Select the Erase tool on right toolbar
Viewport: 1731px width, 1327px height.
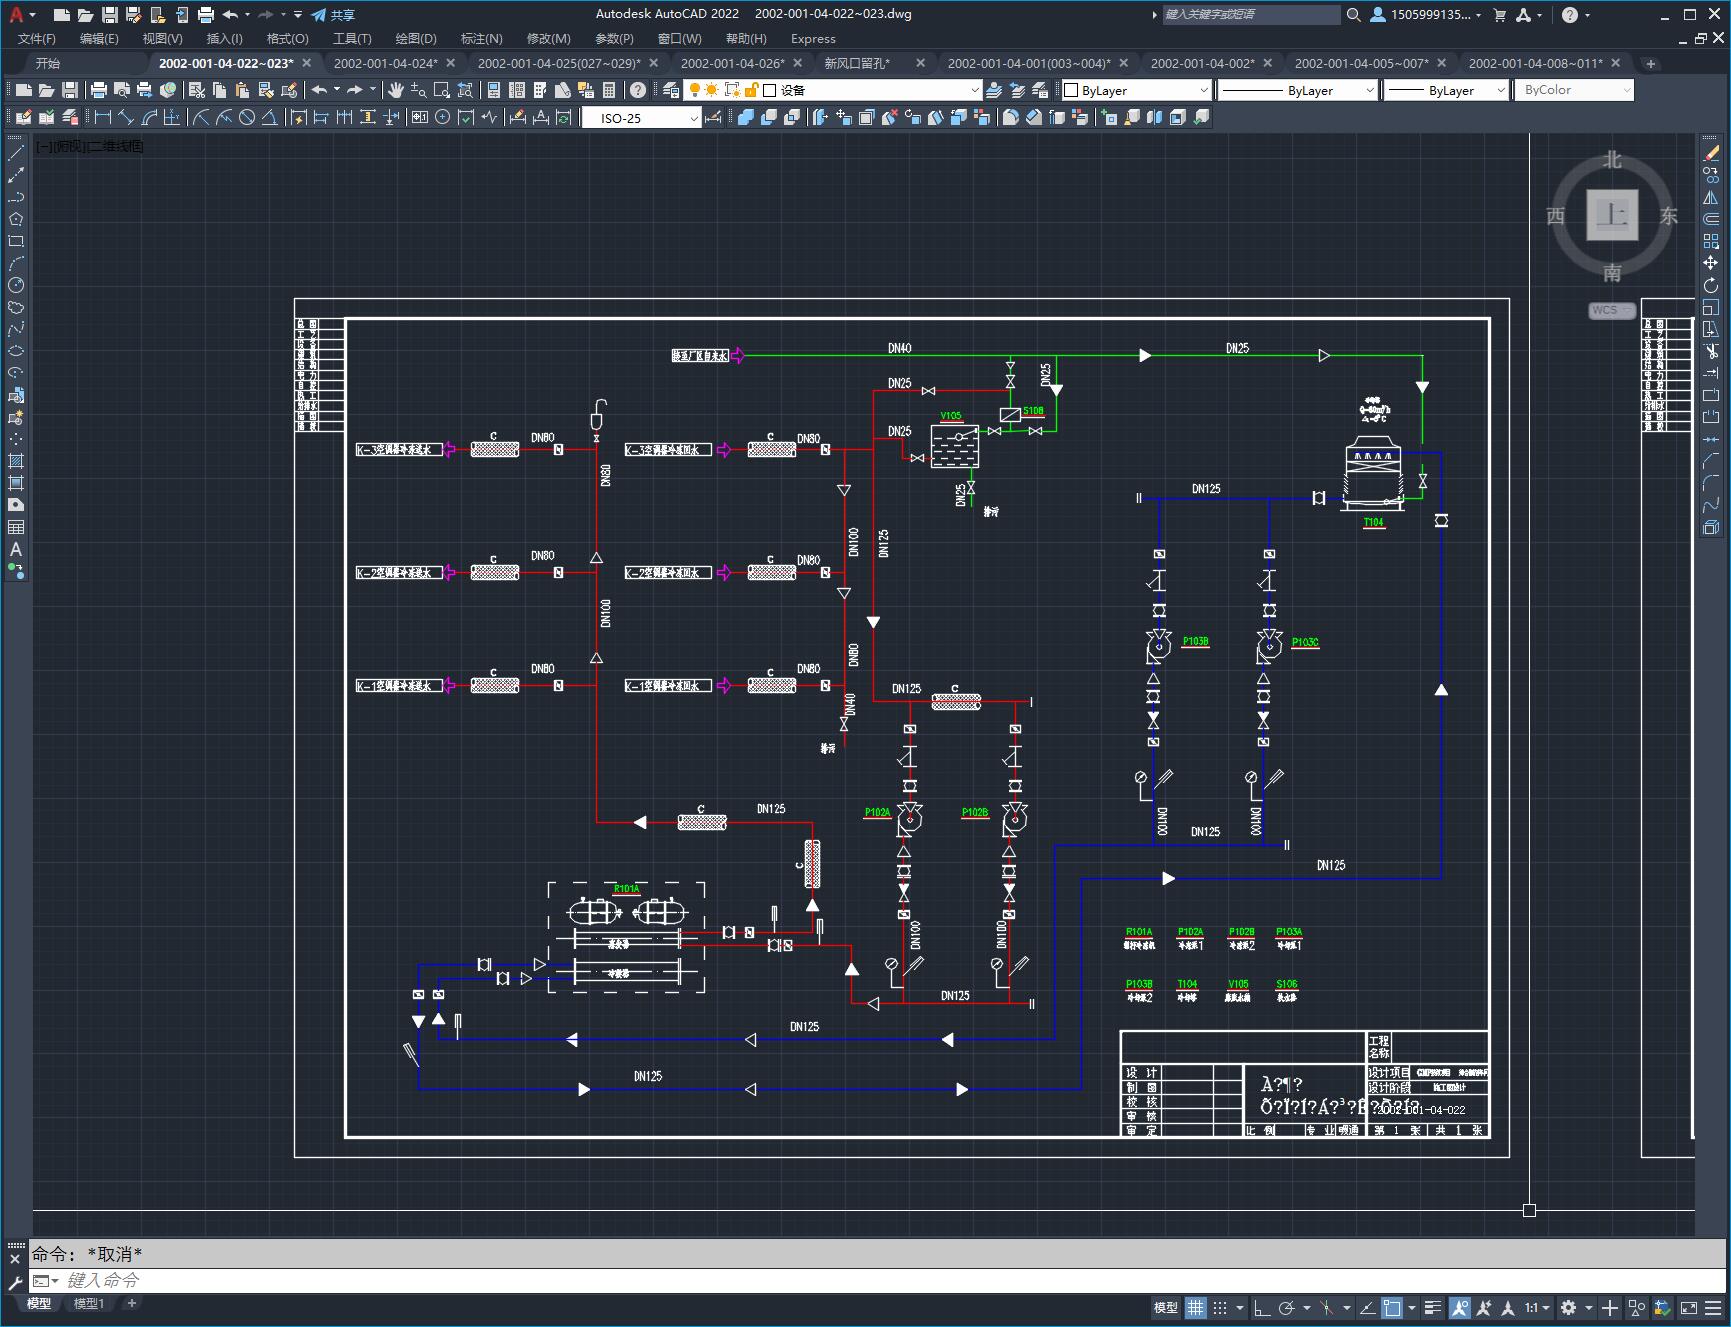pos(1711,153)
